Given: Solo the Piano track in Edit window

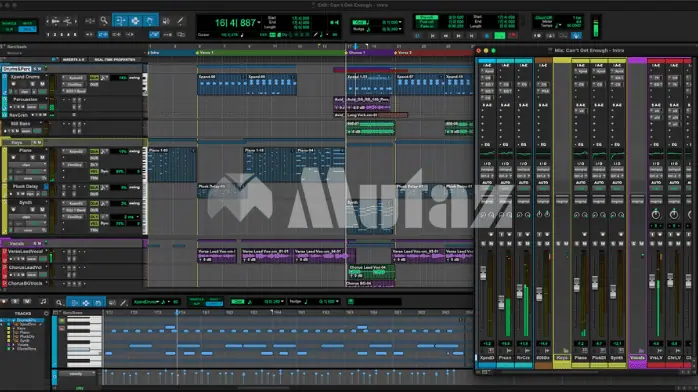Looking at the screenshot, I should click(32, 158).
